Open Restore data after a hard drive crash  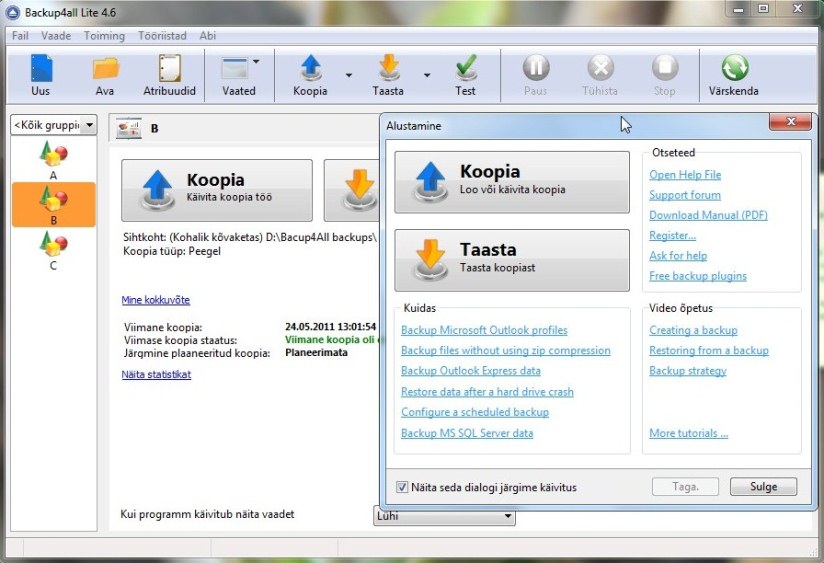click(x=487, y=392)
